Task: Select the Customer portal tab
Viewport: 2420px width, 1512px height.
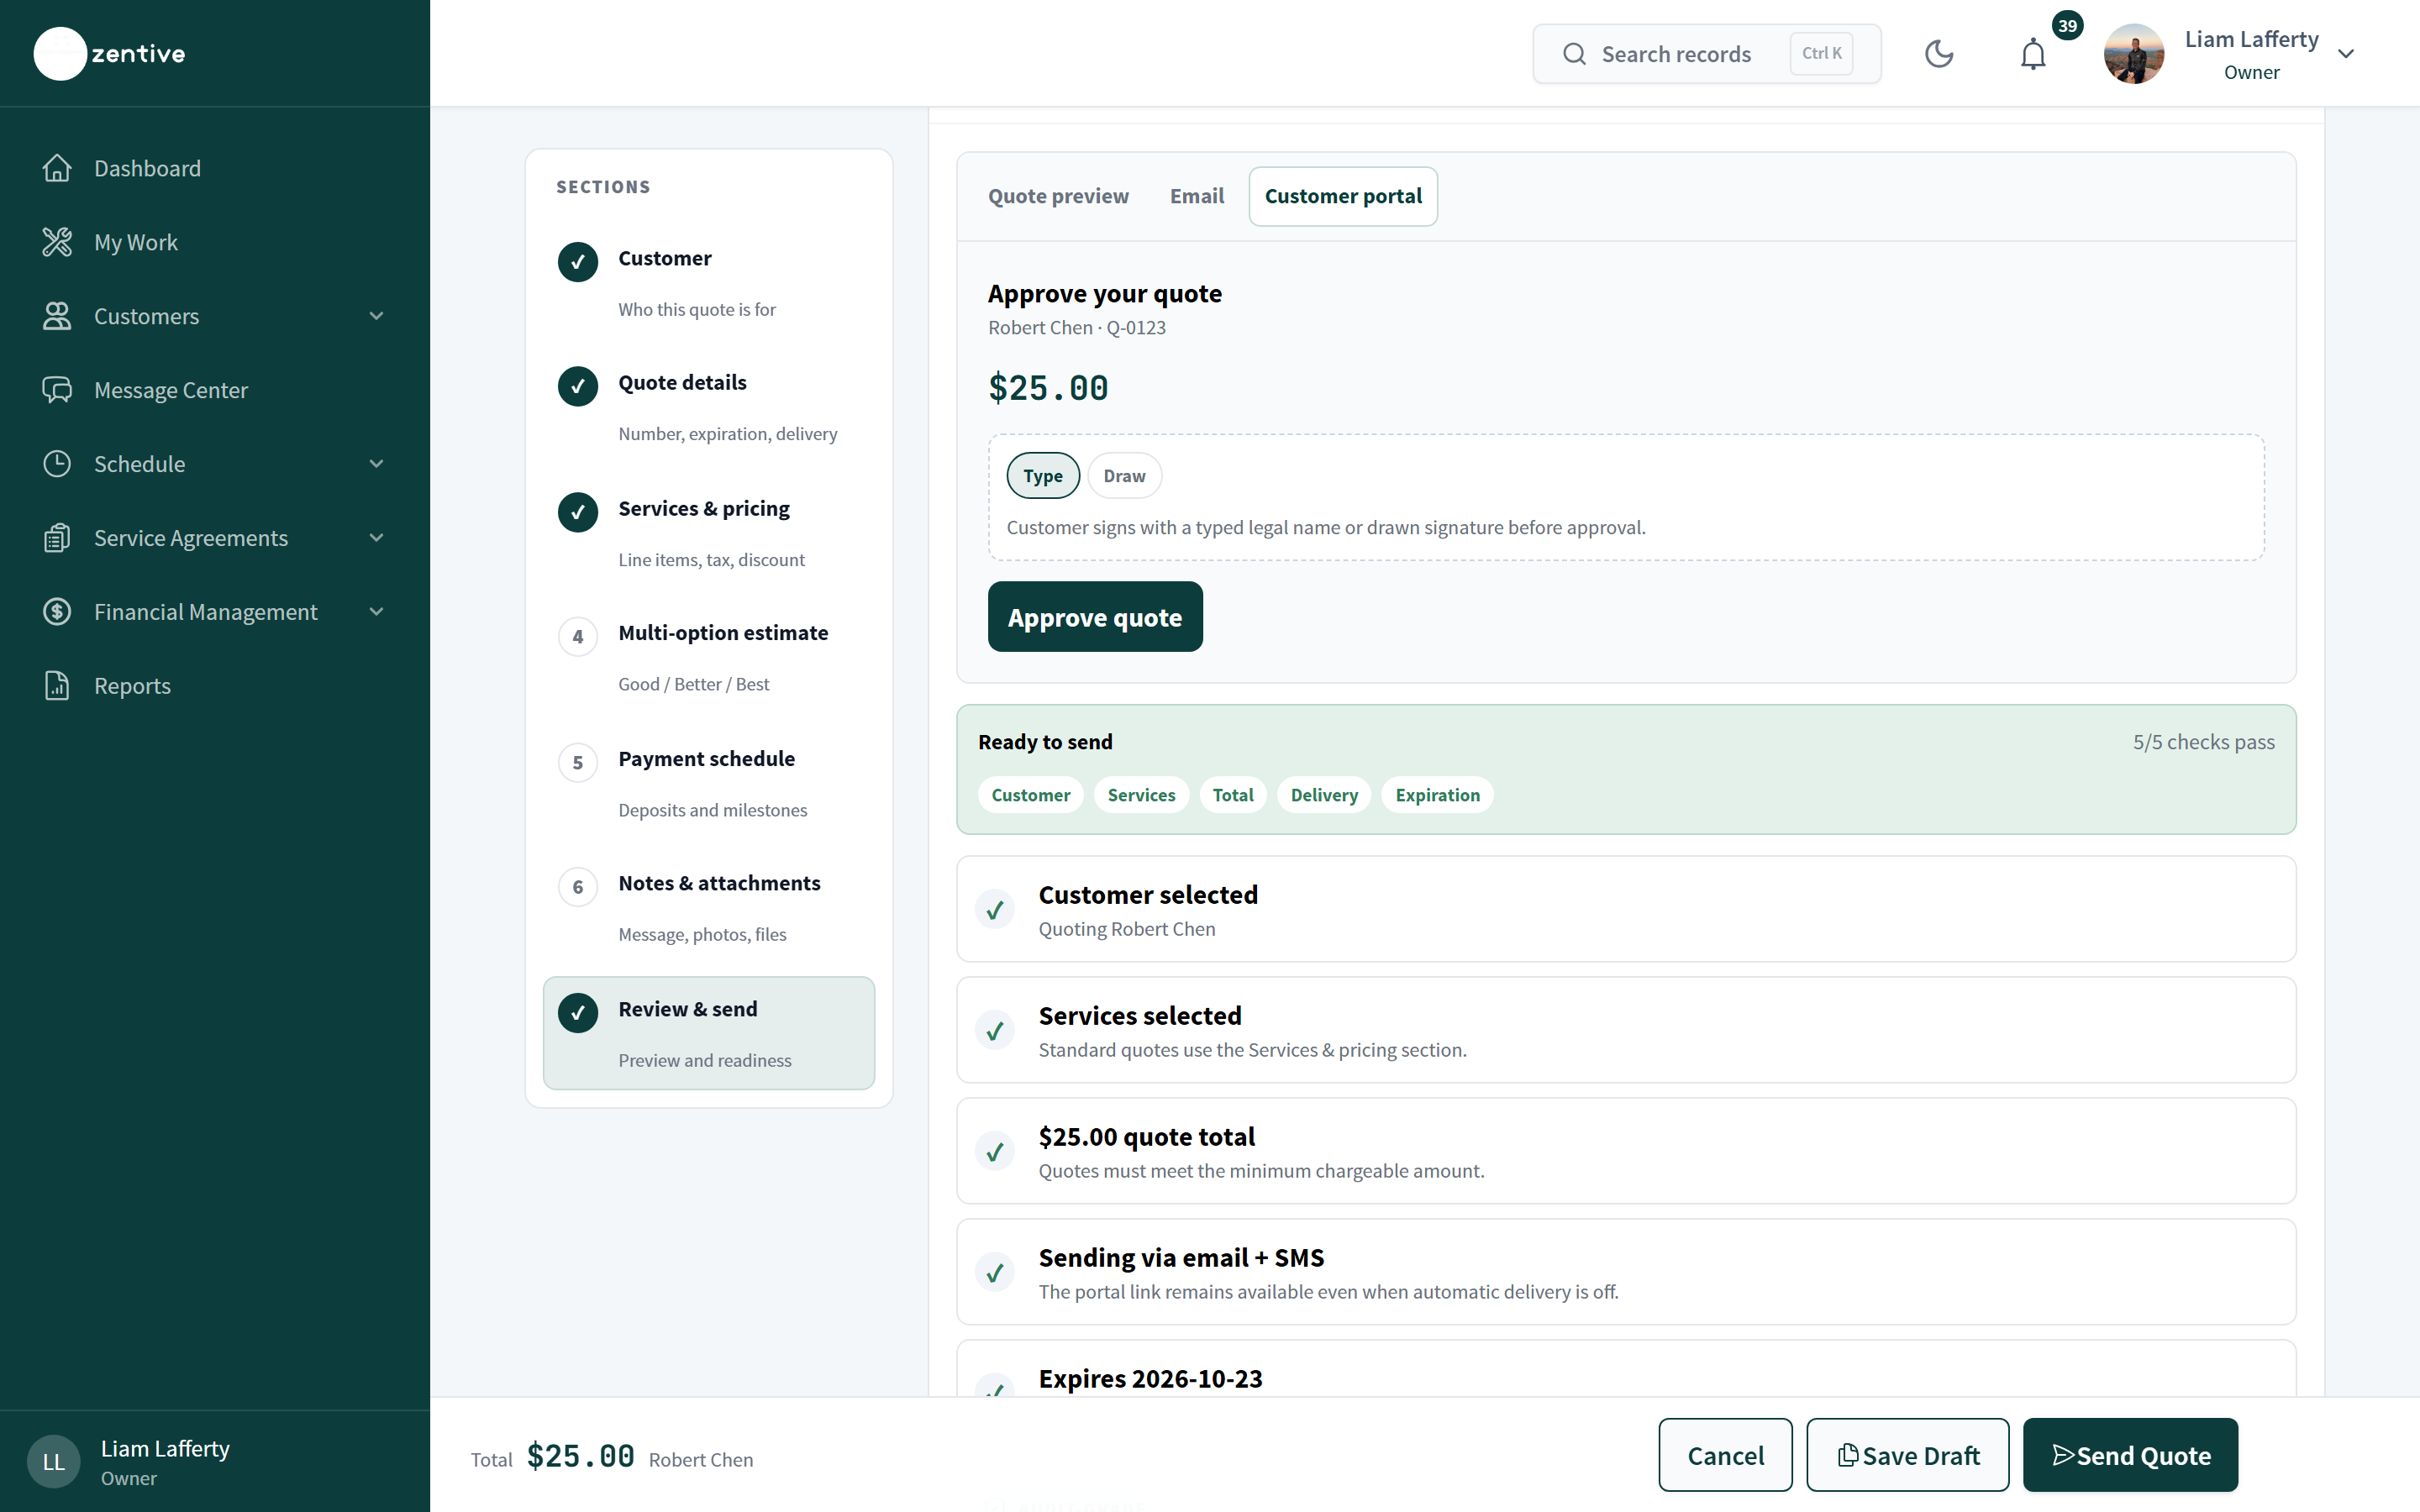Action: pos(1343,196)
